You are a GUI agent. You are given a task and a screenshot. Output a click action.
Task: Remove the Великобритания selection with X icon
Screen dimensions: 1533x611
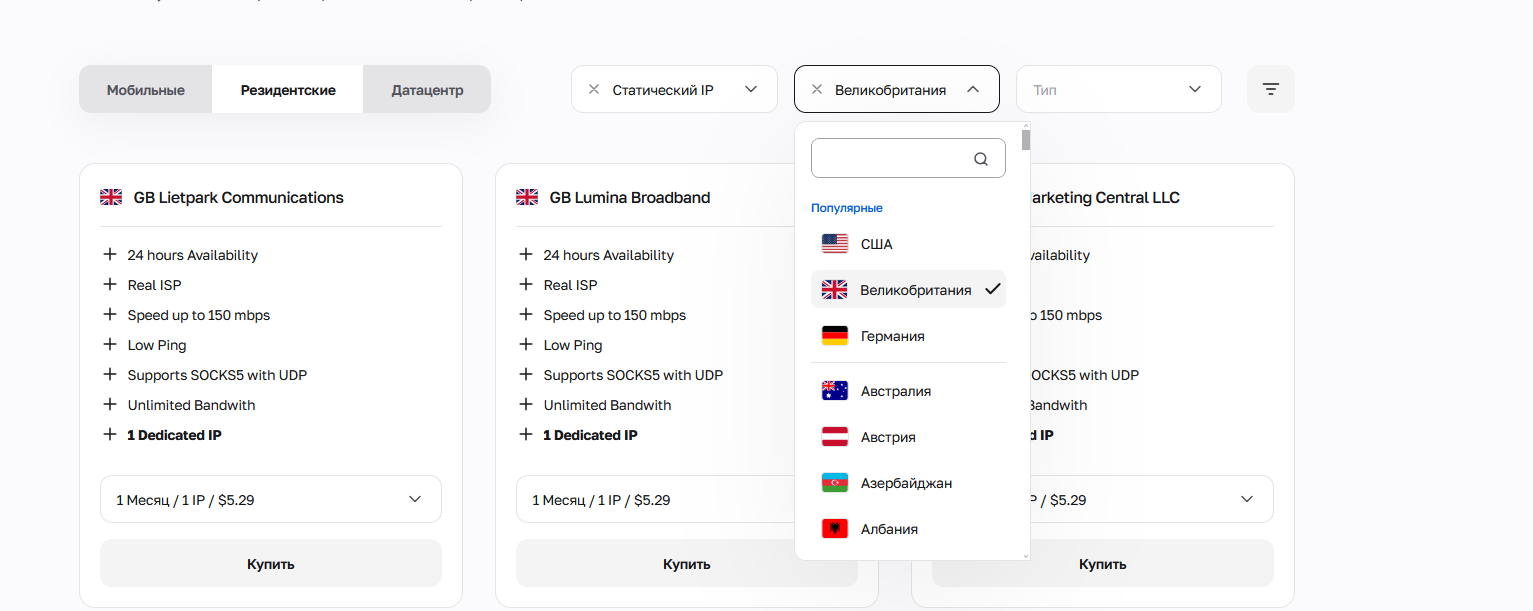pos(817,89)
